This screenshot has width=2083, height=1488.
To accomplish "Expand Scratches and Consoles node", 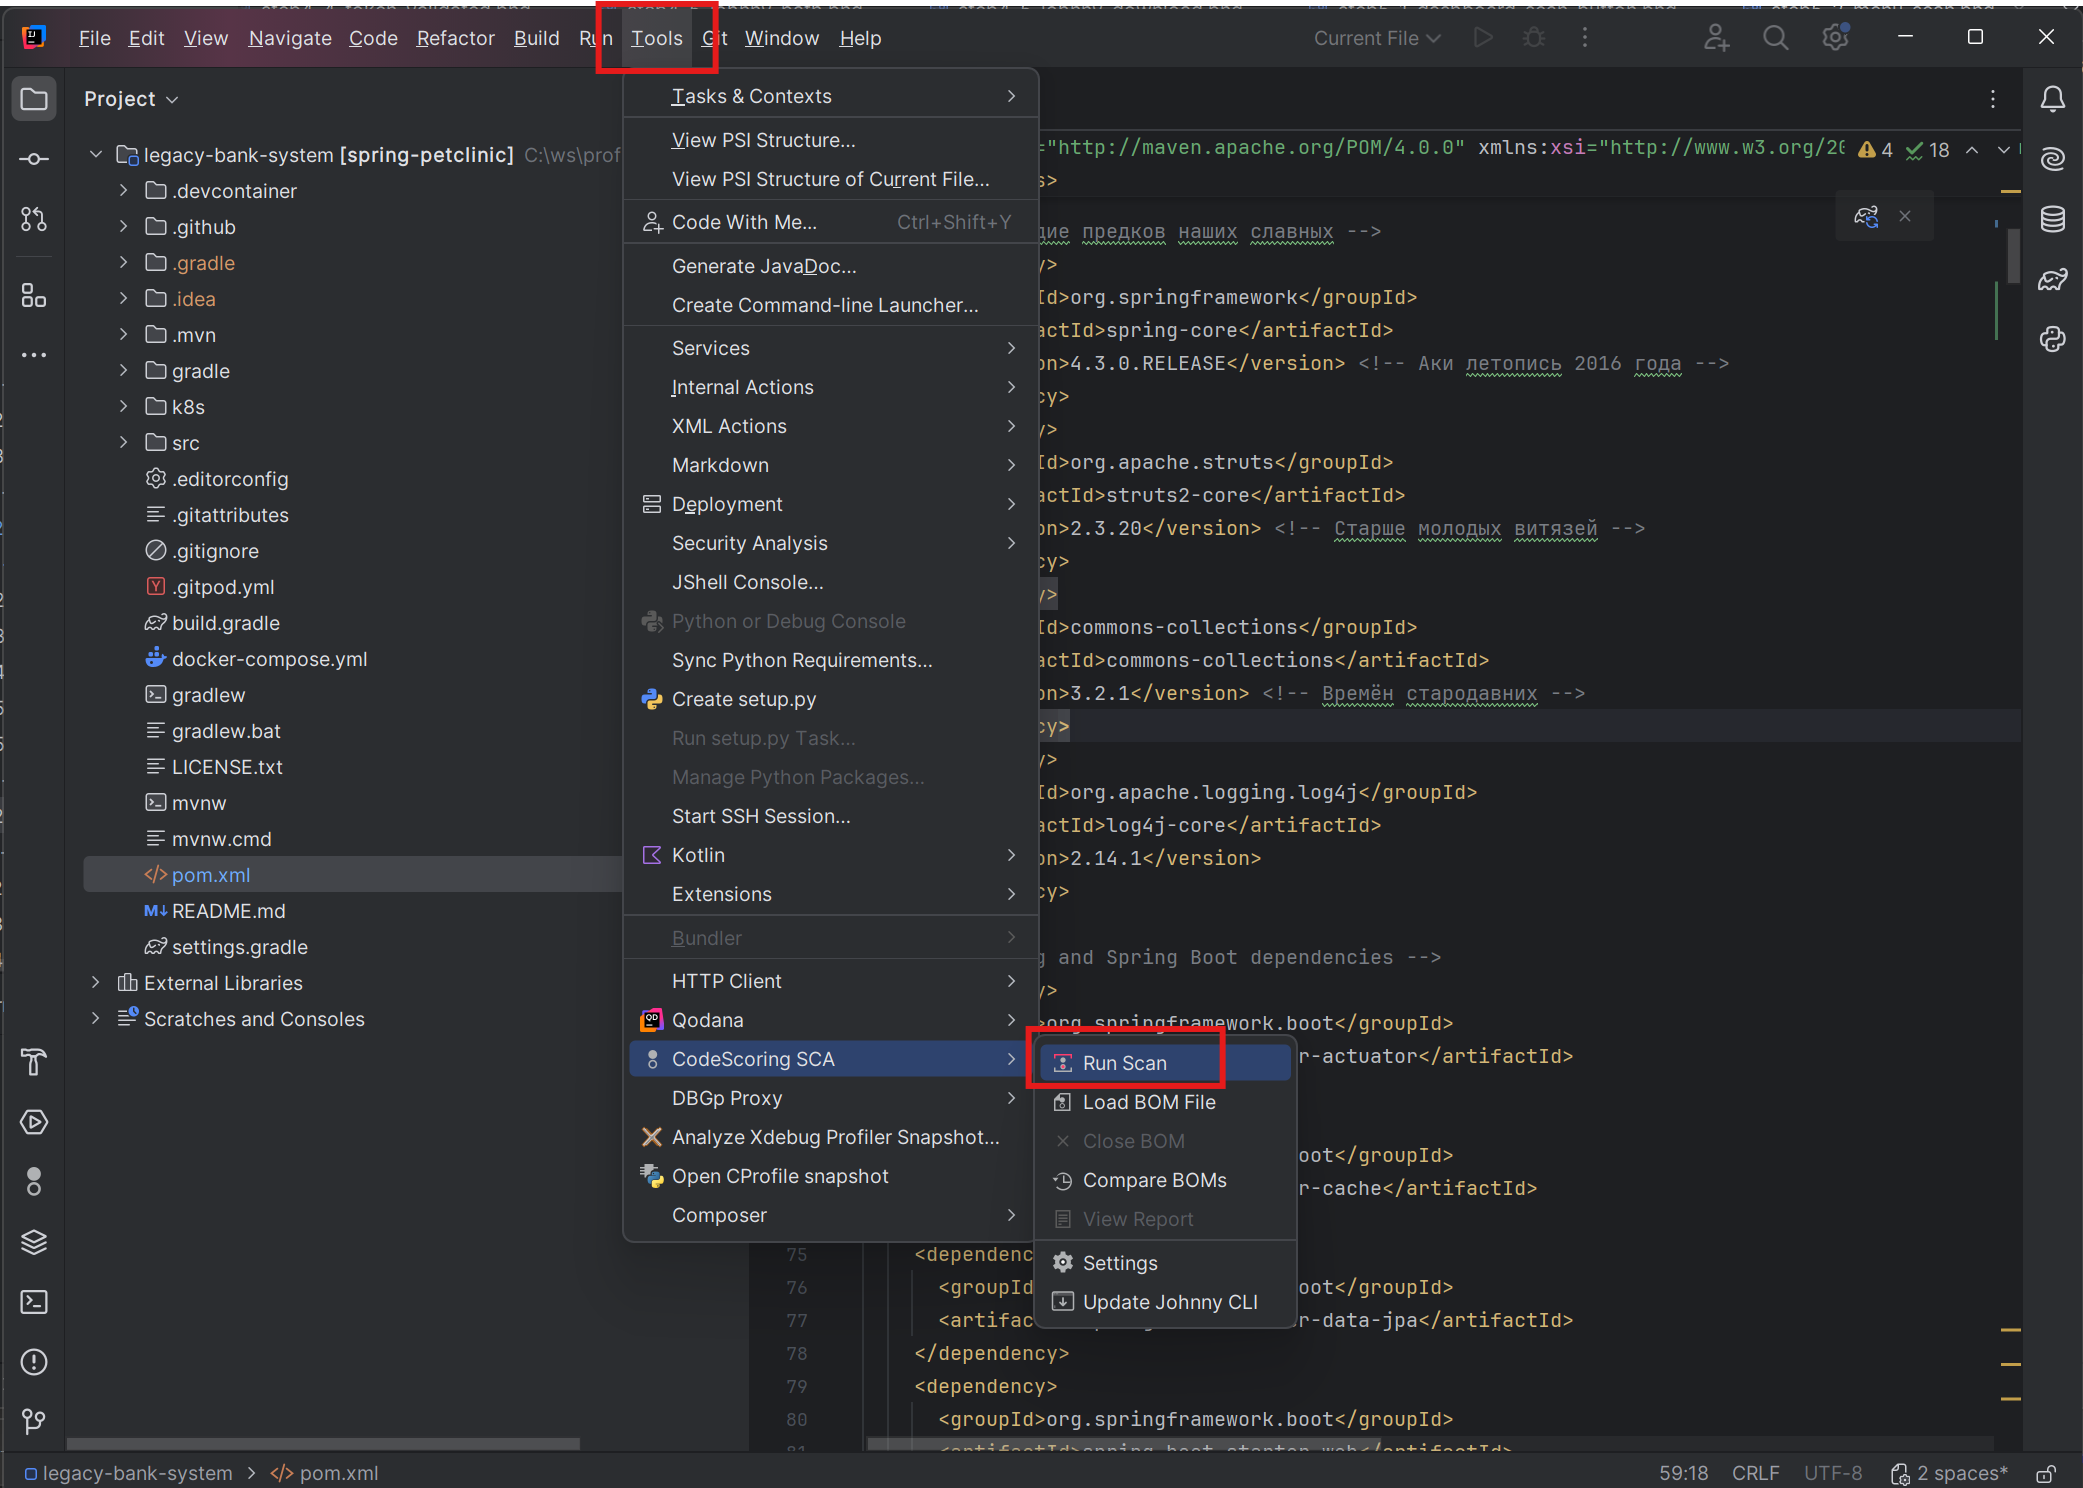I will coord(95,1018).
